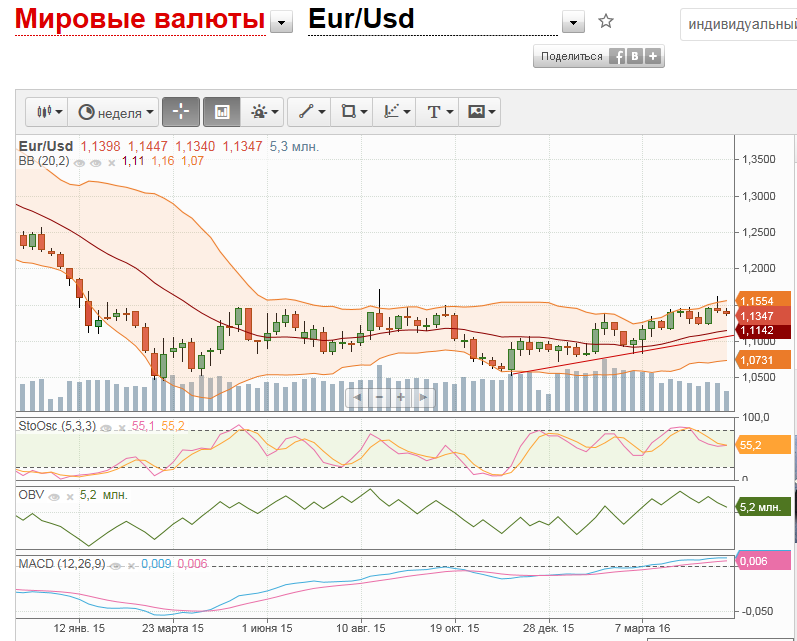Open the rectangle shapes tool menu

point(352,112)
